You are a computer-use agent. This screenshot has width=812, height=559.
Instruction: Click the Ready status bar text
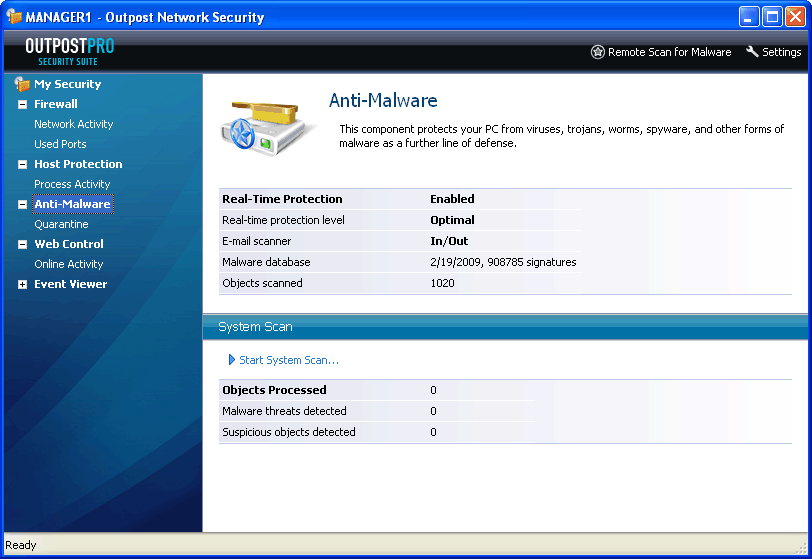click(21, 545)
